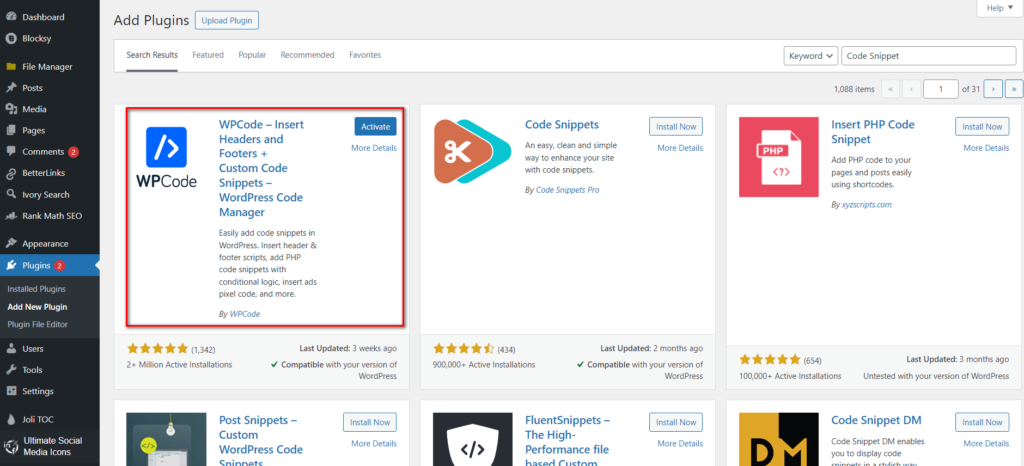The image size is (1024, 466).
Task: Click the search plugins field containing Code Snippet
Action: [929, 56]
